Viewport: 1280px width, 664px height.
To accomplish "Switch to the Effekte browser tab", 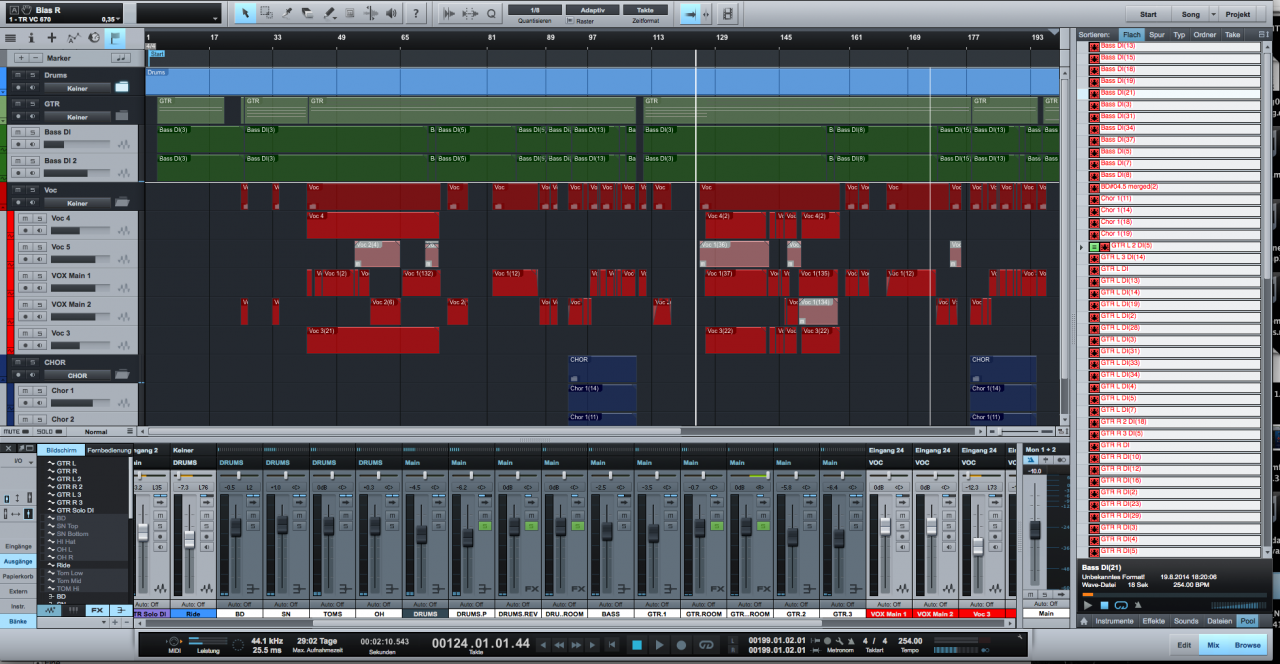I will click(x=1153, y=621).
